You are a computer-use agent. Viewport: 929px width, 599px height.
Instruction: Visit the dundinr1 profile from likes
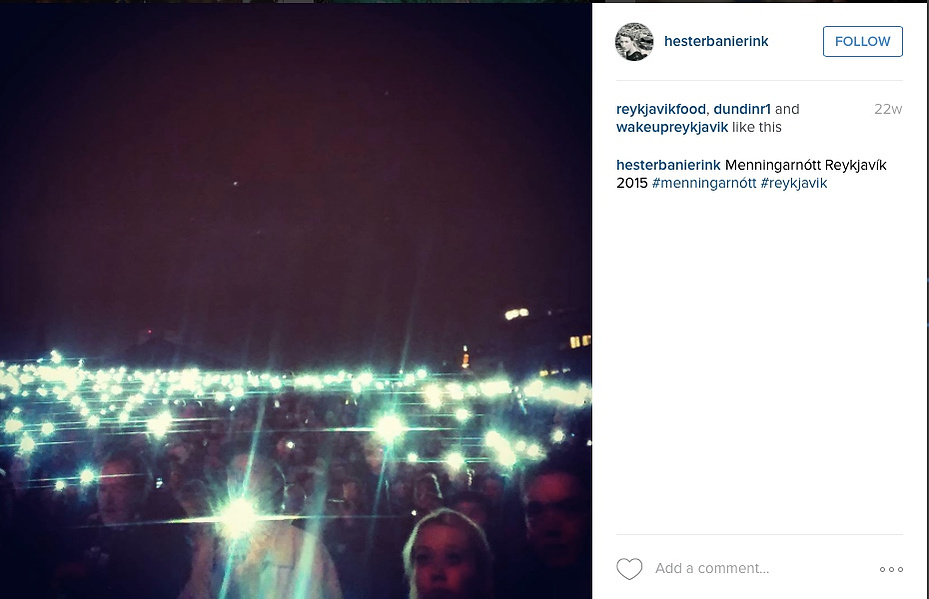click(x=742, y=109)
